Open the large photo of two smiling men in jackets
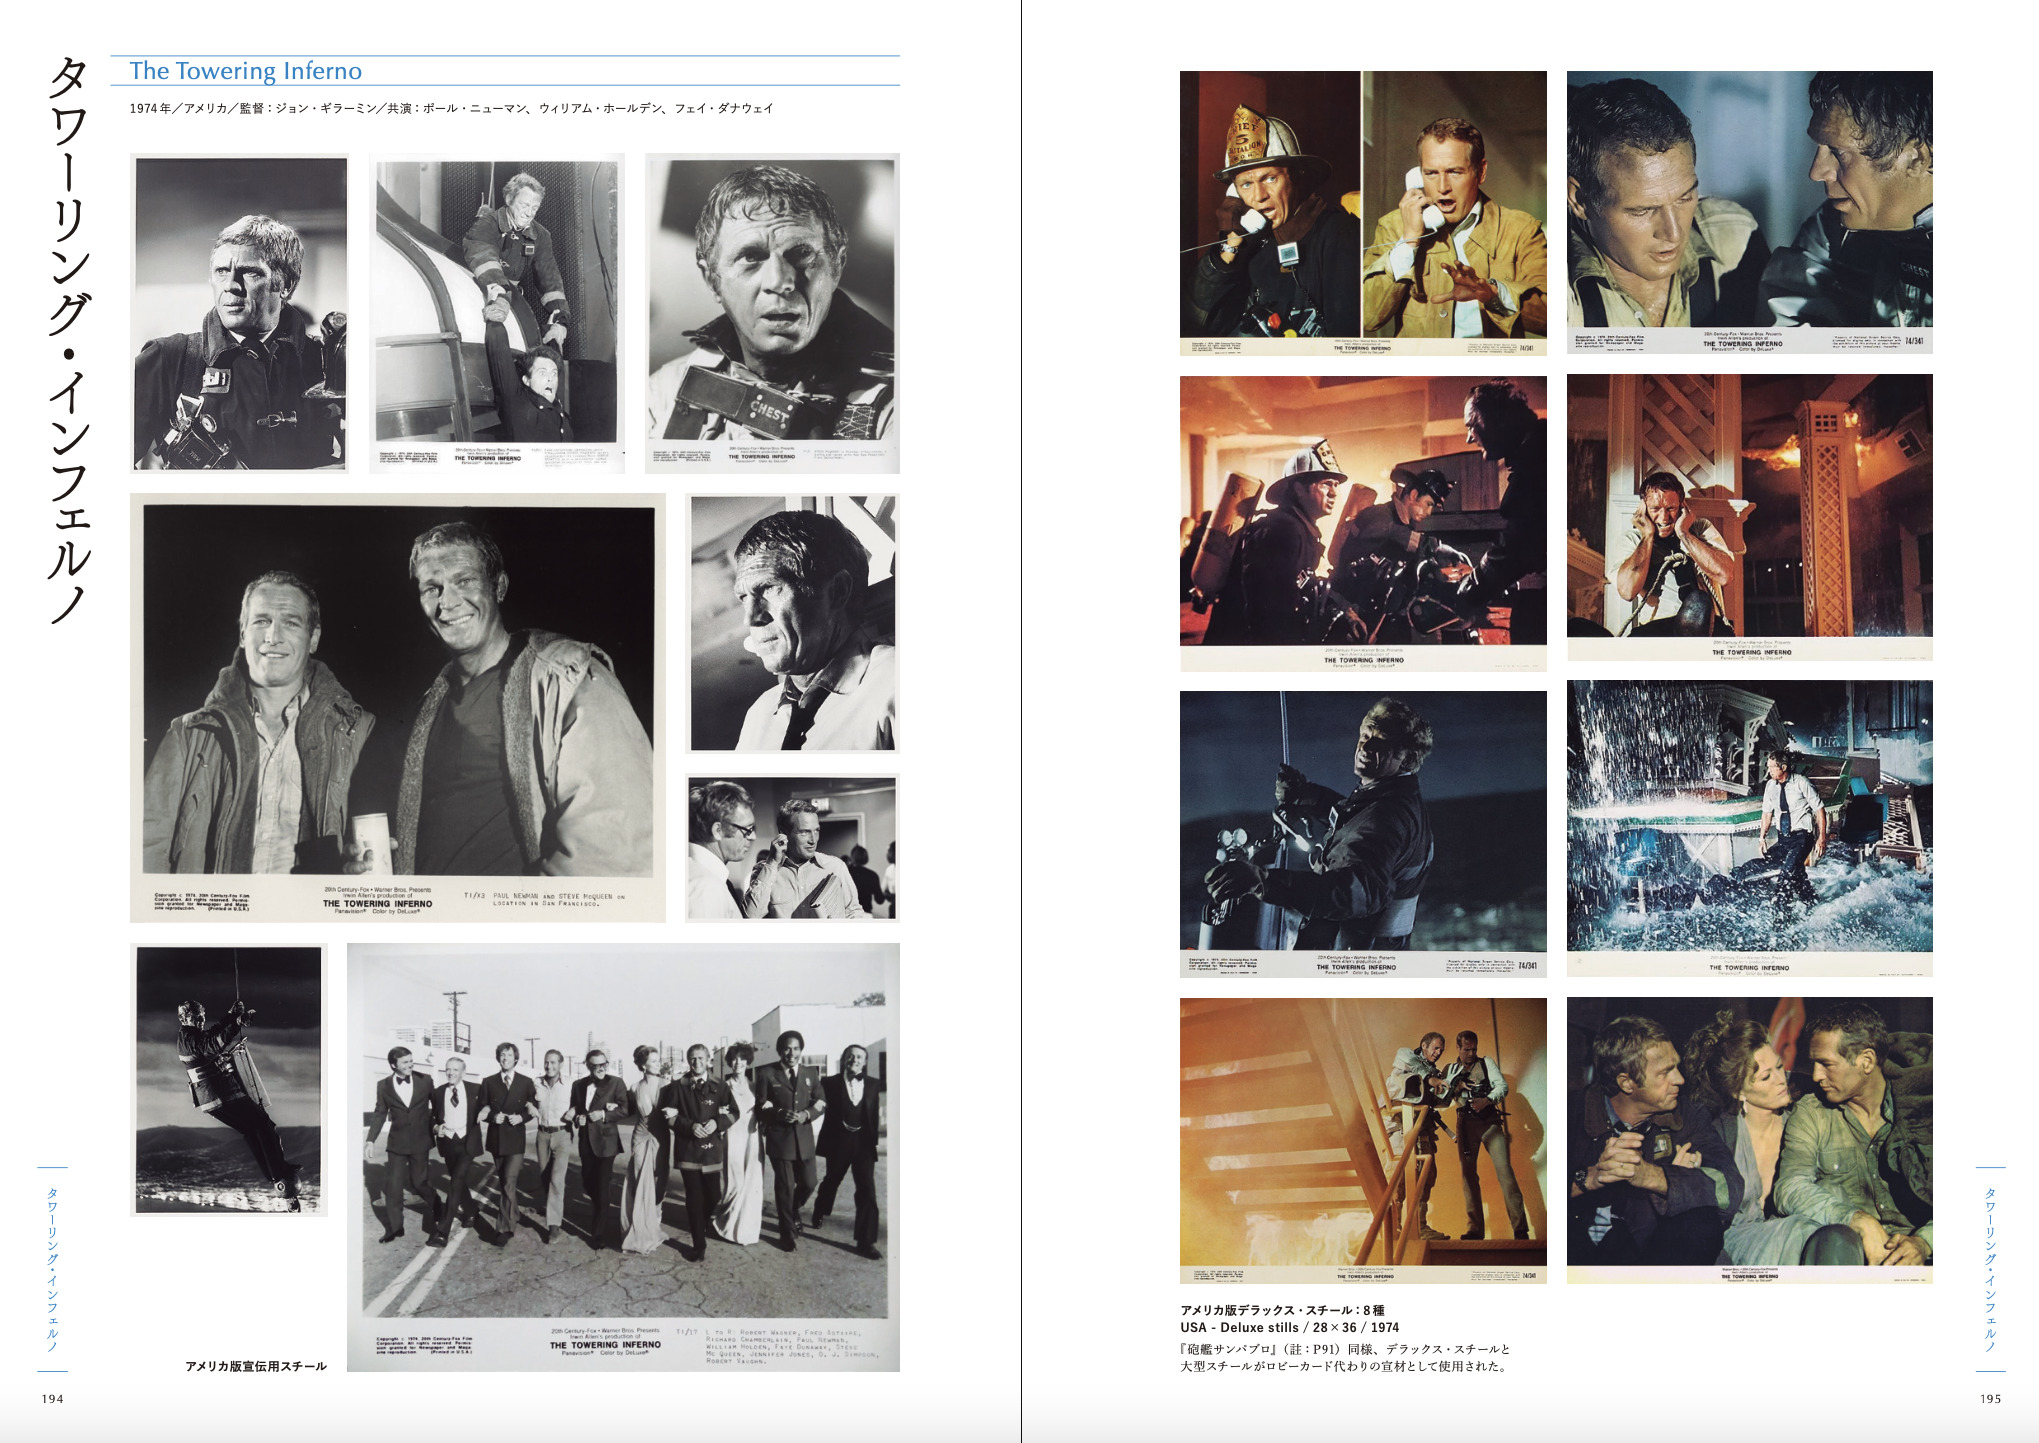 pos(398,707)
